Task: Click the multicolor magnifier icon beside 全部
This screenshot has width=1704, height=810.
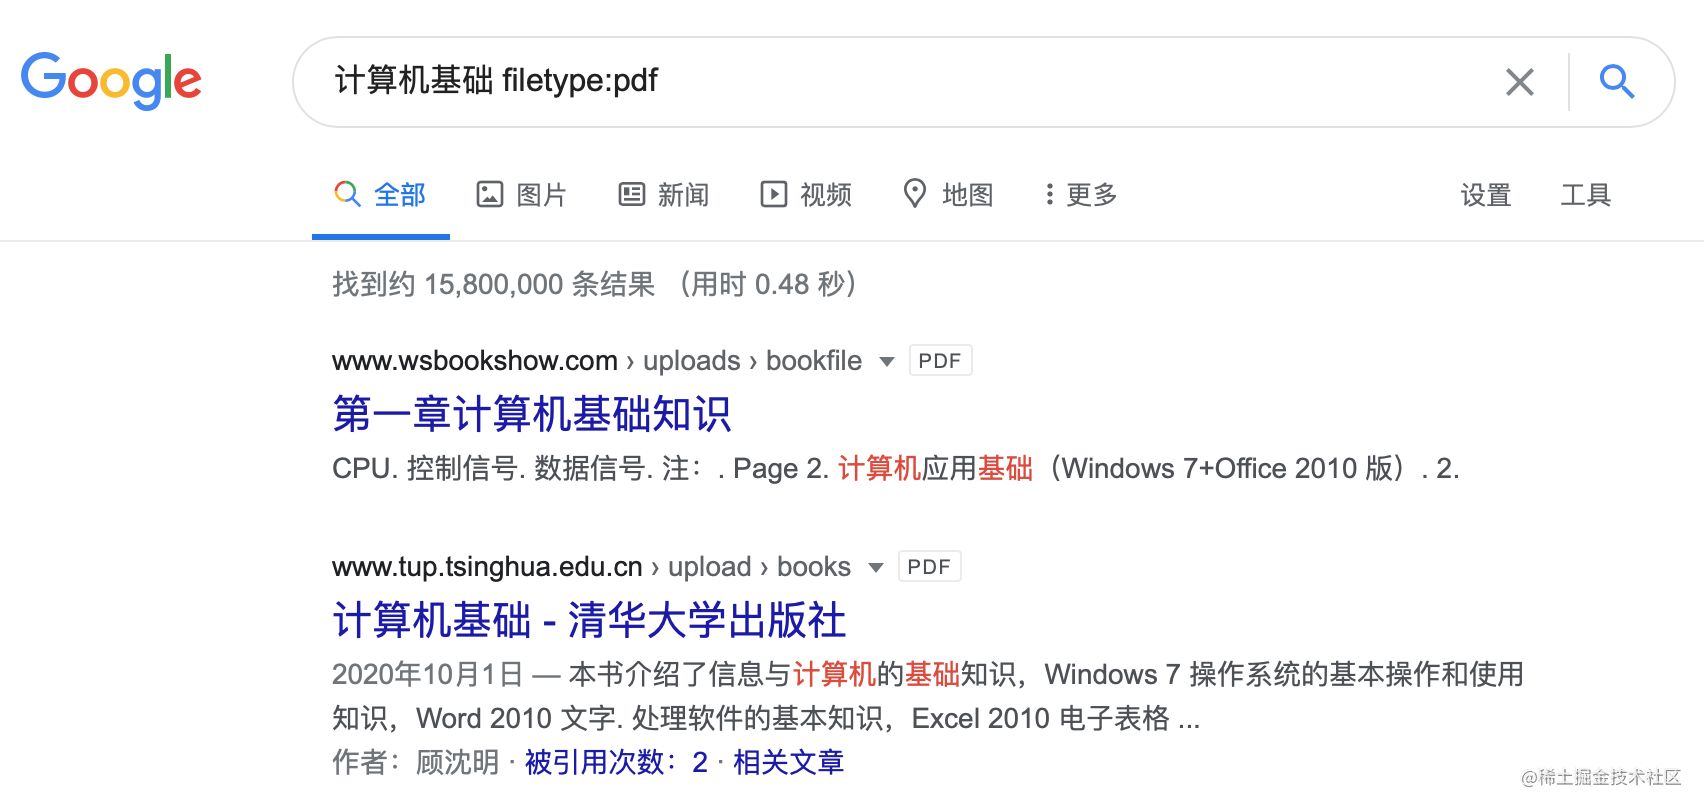Action: click(347, 194)
